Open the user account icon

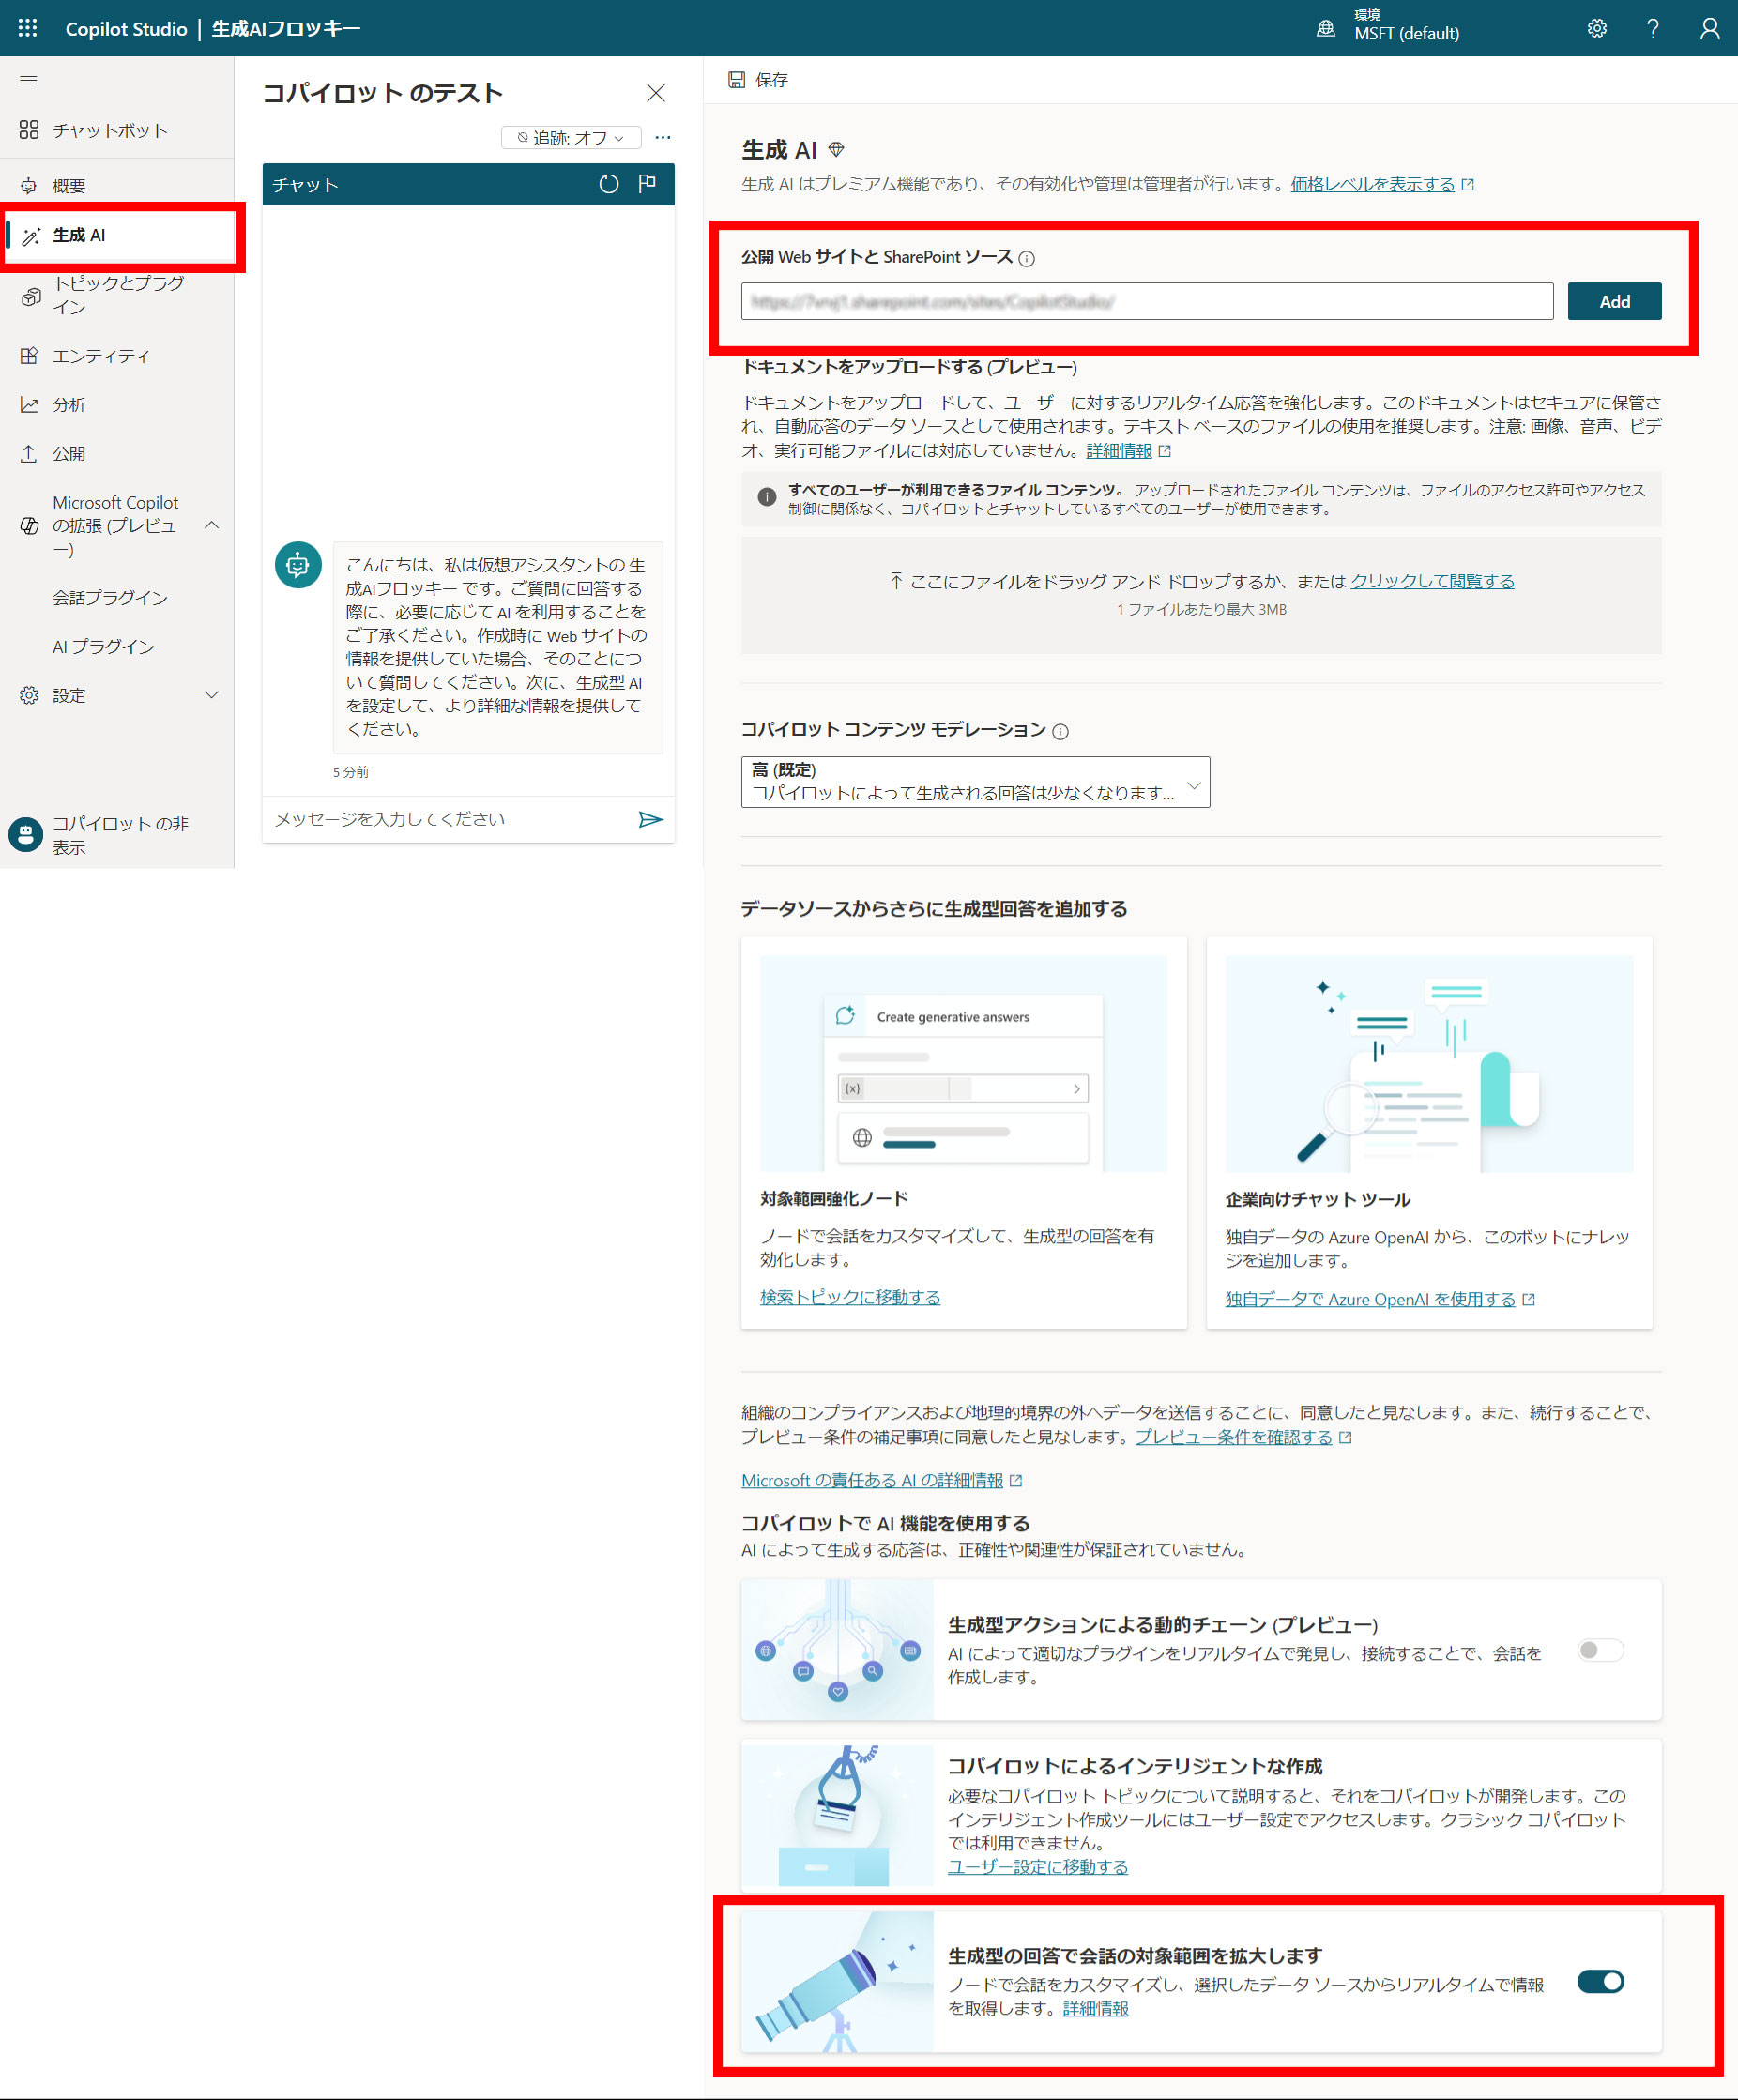[x=1710, y=28]
